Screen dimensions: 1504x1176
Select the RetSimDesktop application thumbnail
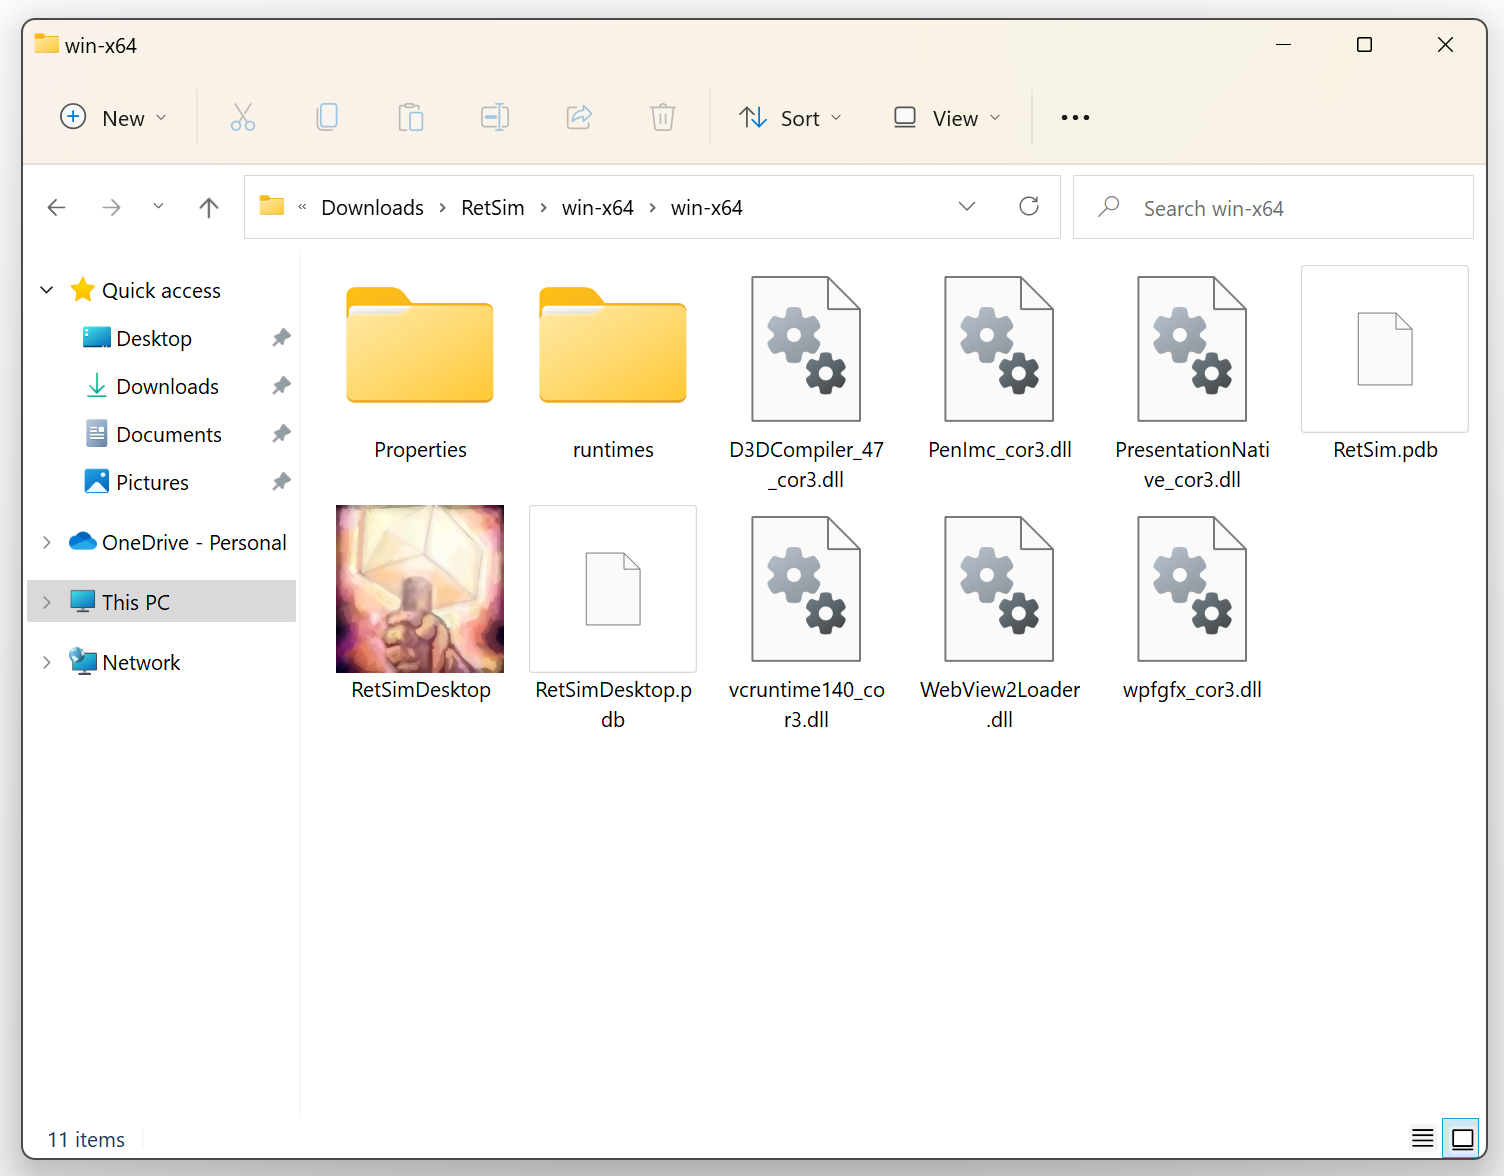tap(420, 605)
